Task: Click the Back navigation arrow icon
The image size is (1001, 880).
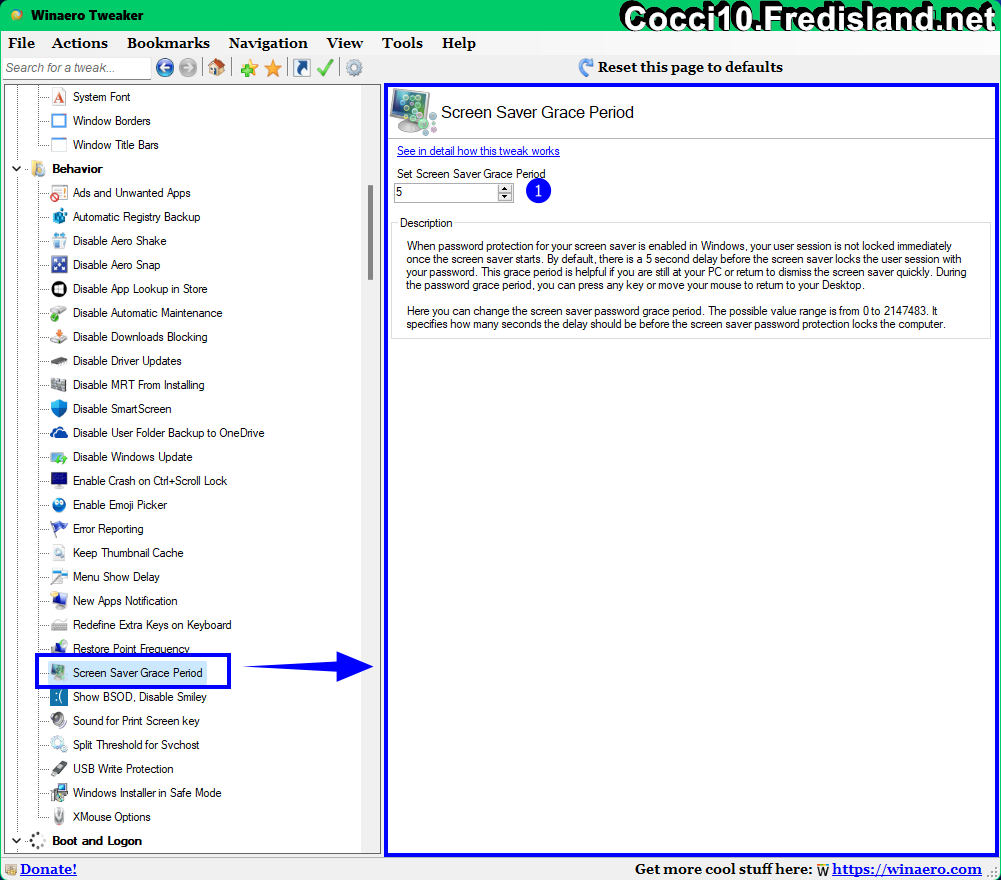Action: click(165, 68)
